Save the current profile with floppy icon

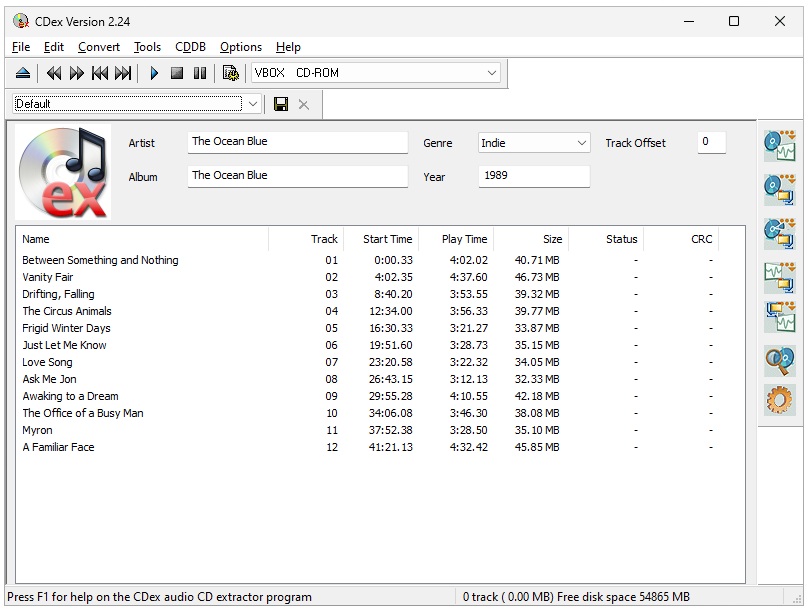(281, 104)
